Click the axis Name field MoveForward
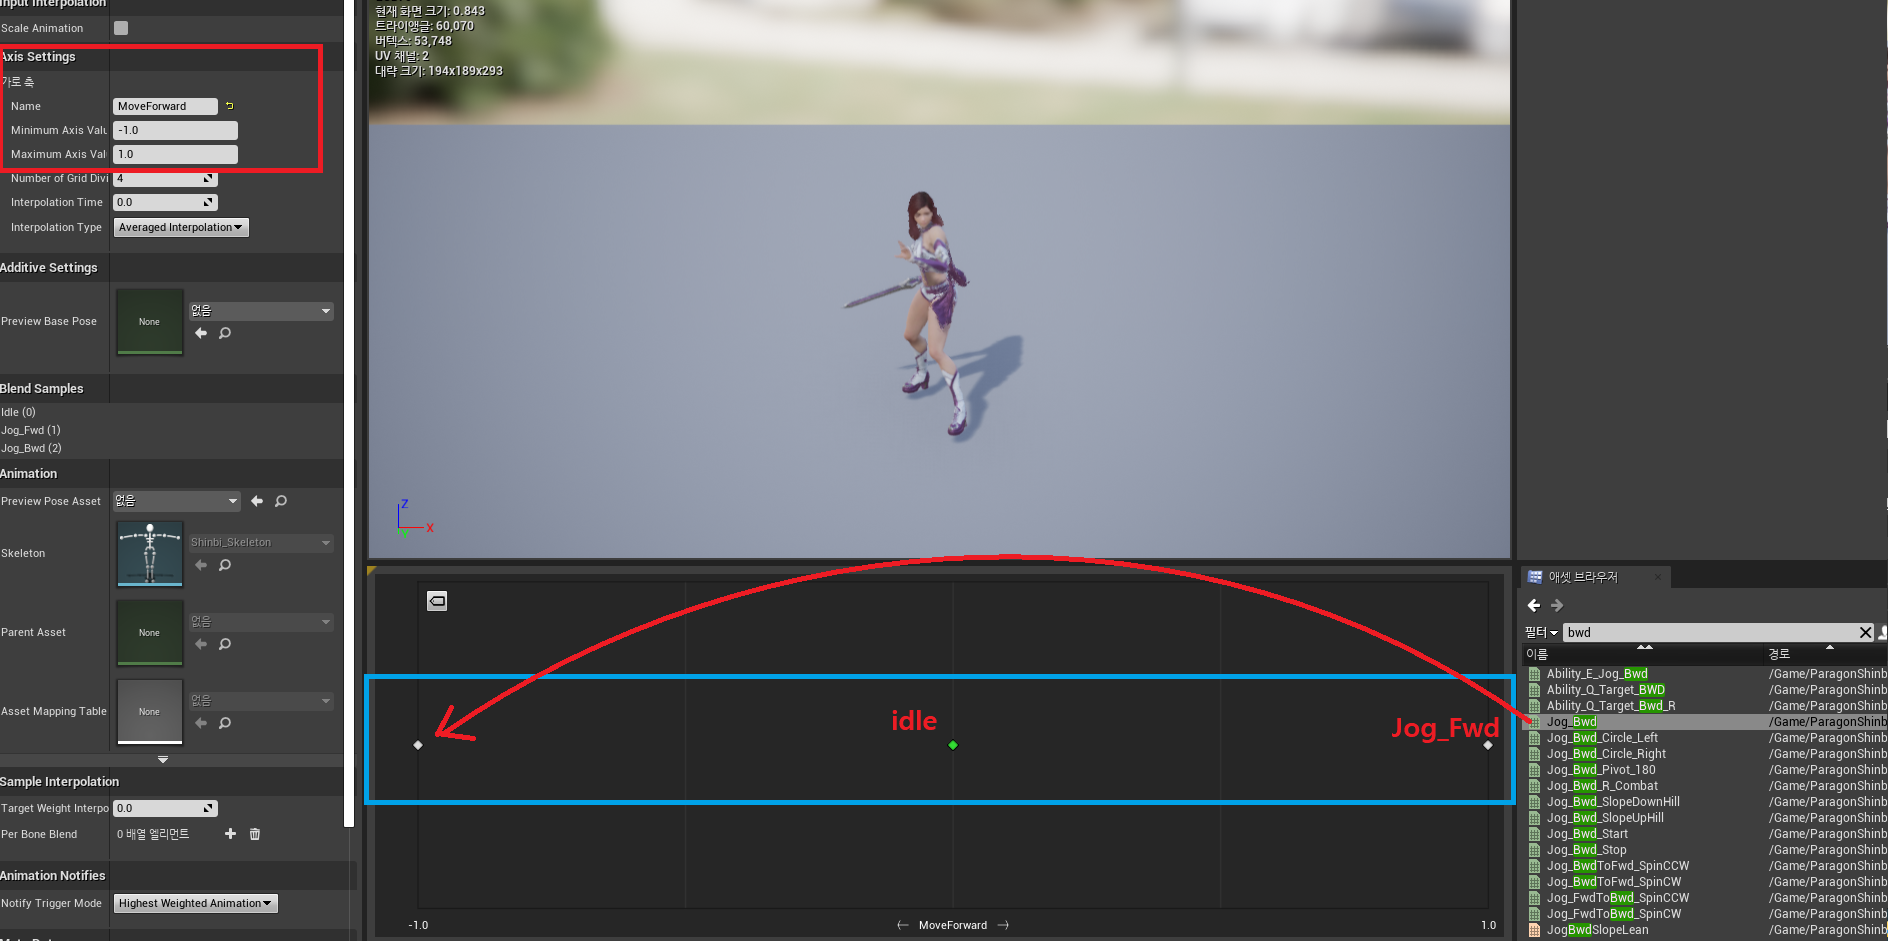The height and width of the screenshot is (941, 1888). pos(165,106)
